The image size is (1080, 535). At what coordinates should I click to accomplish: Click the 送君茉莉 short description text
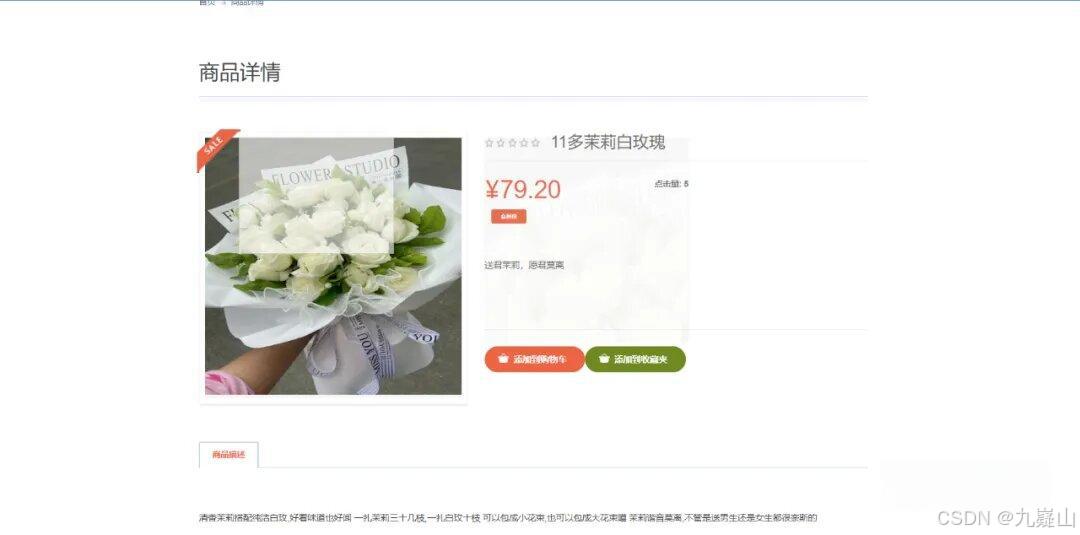(524, 265)
